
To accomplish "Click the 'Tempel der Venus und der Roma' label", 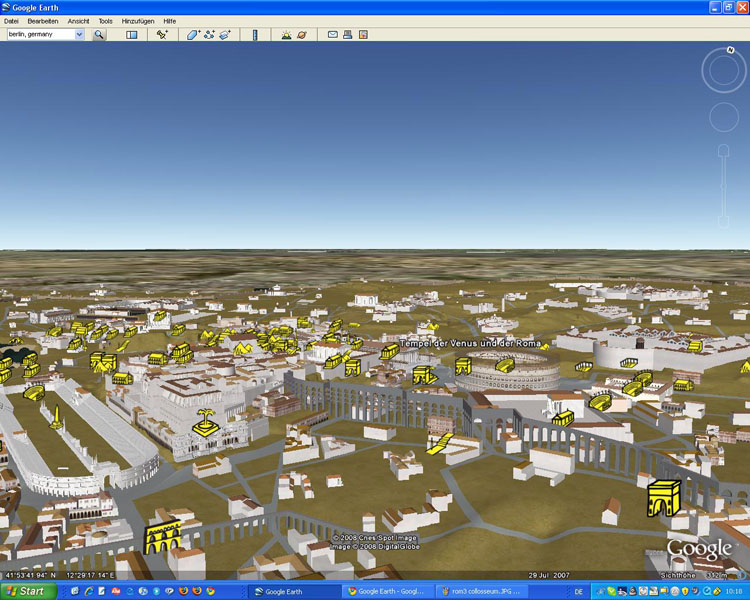I will (470, 343).
